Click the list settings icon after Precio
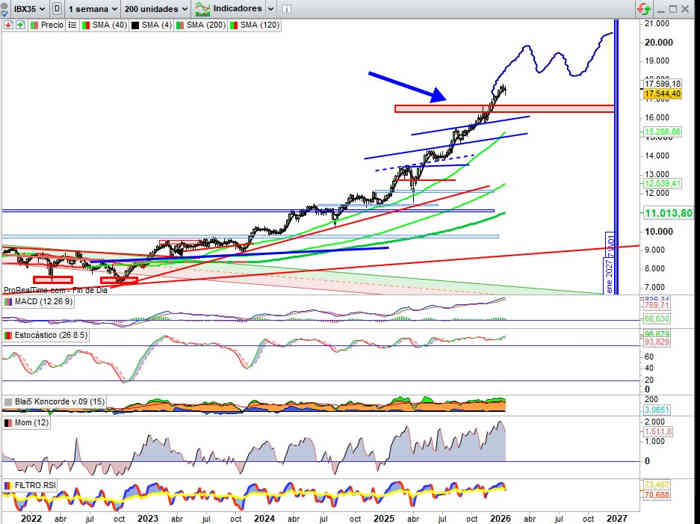Screen dimensions: 700x524 pyautogui.click(x=70, y=26)
